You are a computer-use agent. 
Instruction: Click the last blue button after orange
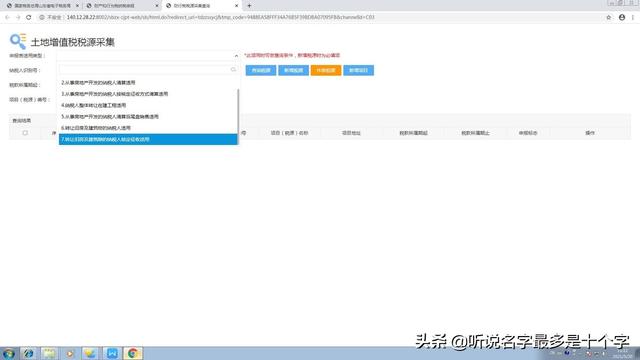[x=358, y=70]
